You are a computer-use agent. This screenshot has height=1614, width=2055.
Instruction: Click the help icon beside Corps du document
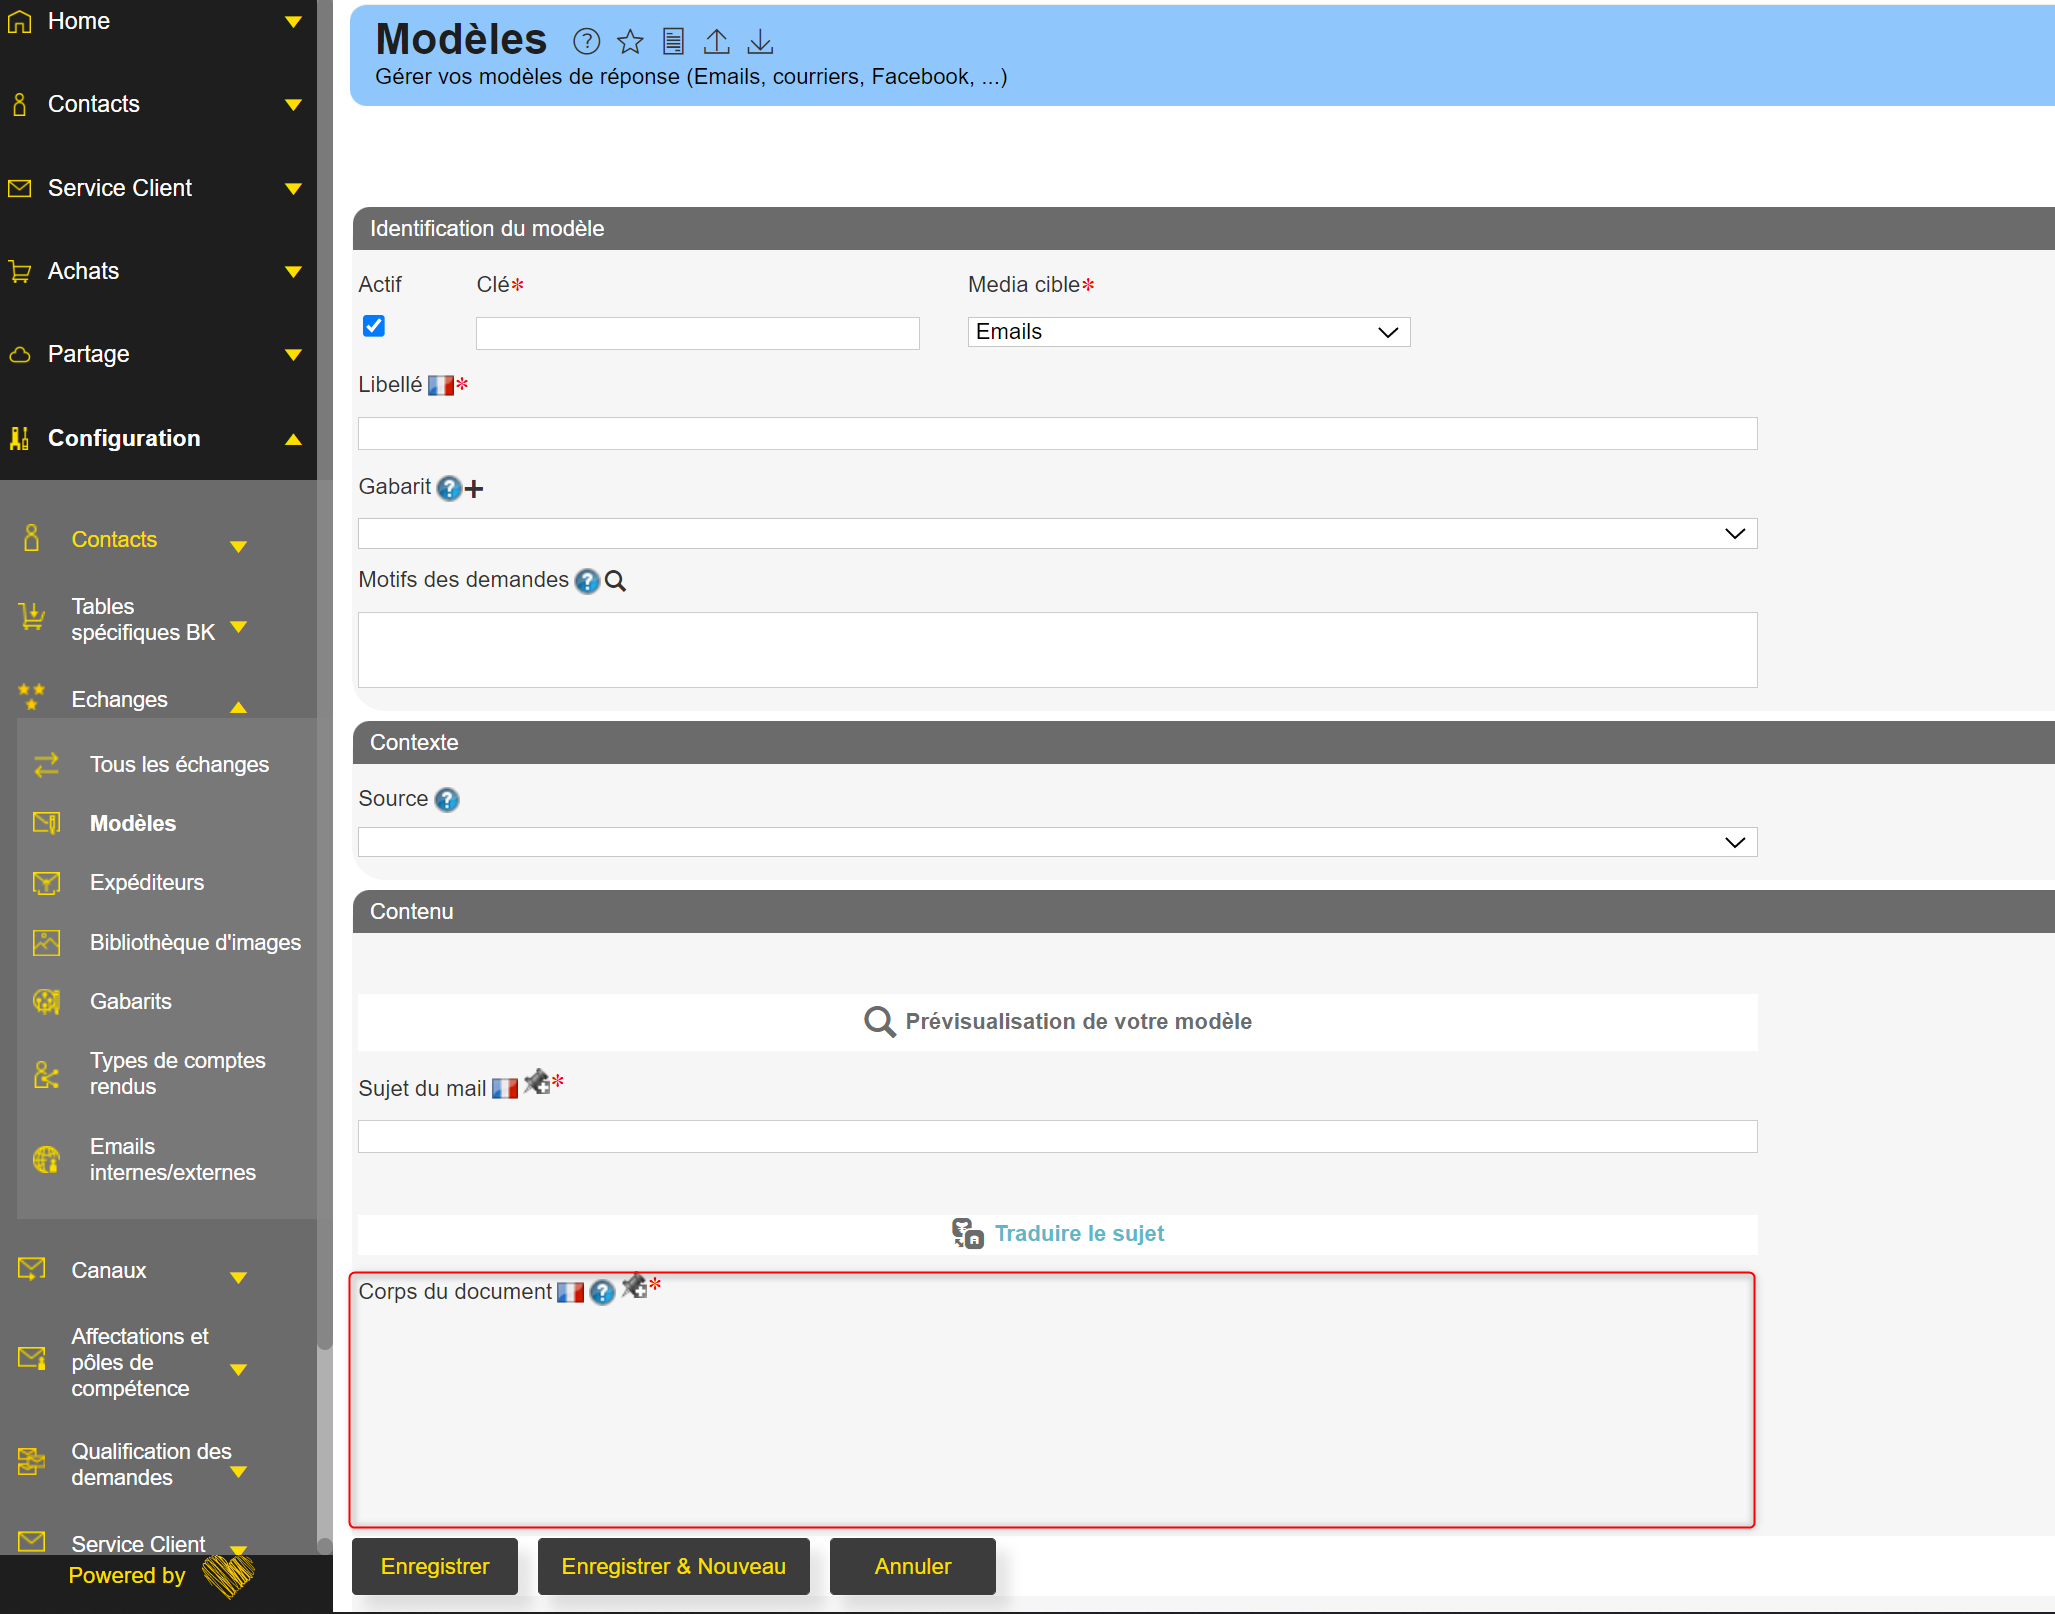602,1293
